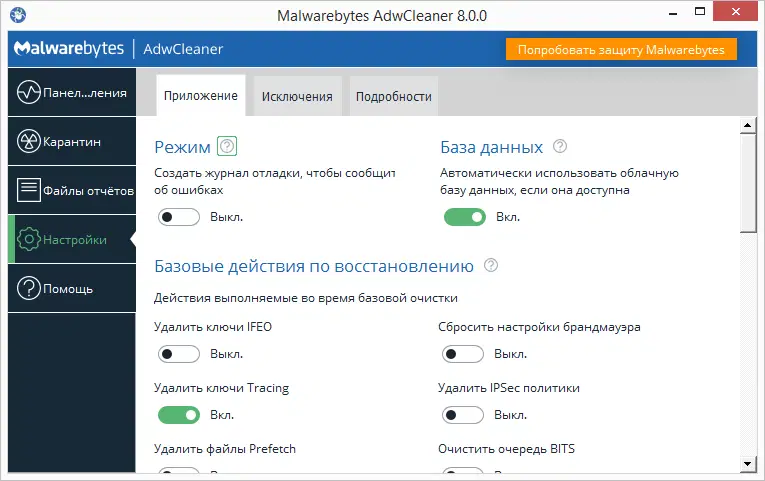
Task: Switch to the Приложение tab
Action: pyautogui.click(x=201, y=96)
